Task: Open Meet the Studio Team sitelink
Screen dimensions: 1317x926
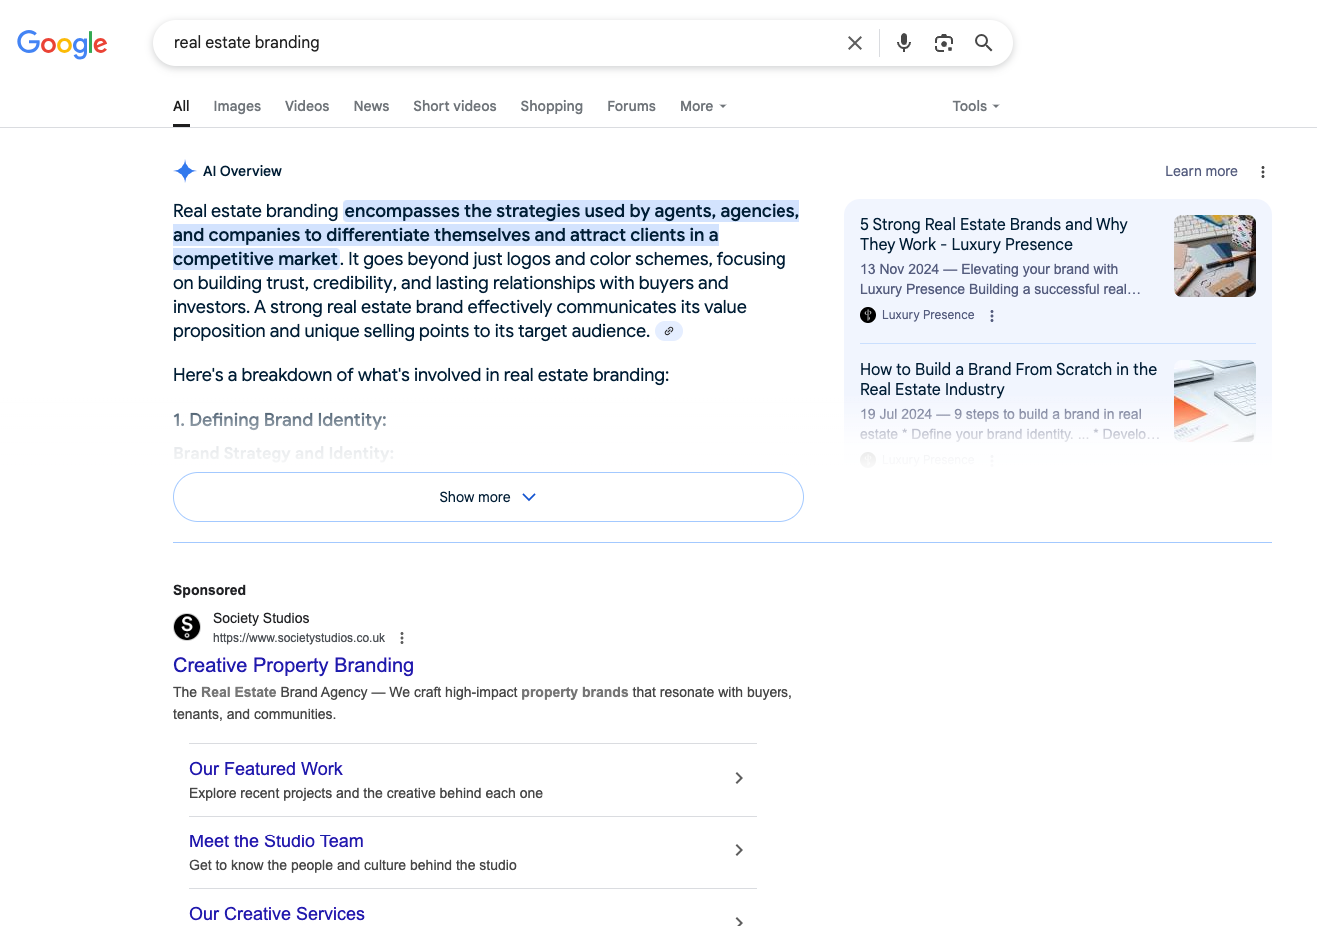Action: point(276,841)
